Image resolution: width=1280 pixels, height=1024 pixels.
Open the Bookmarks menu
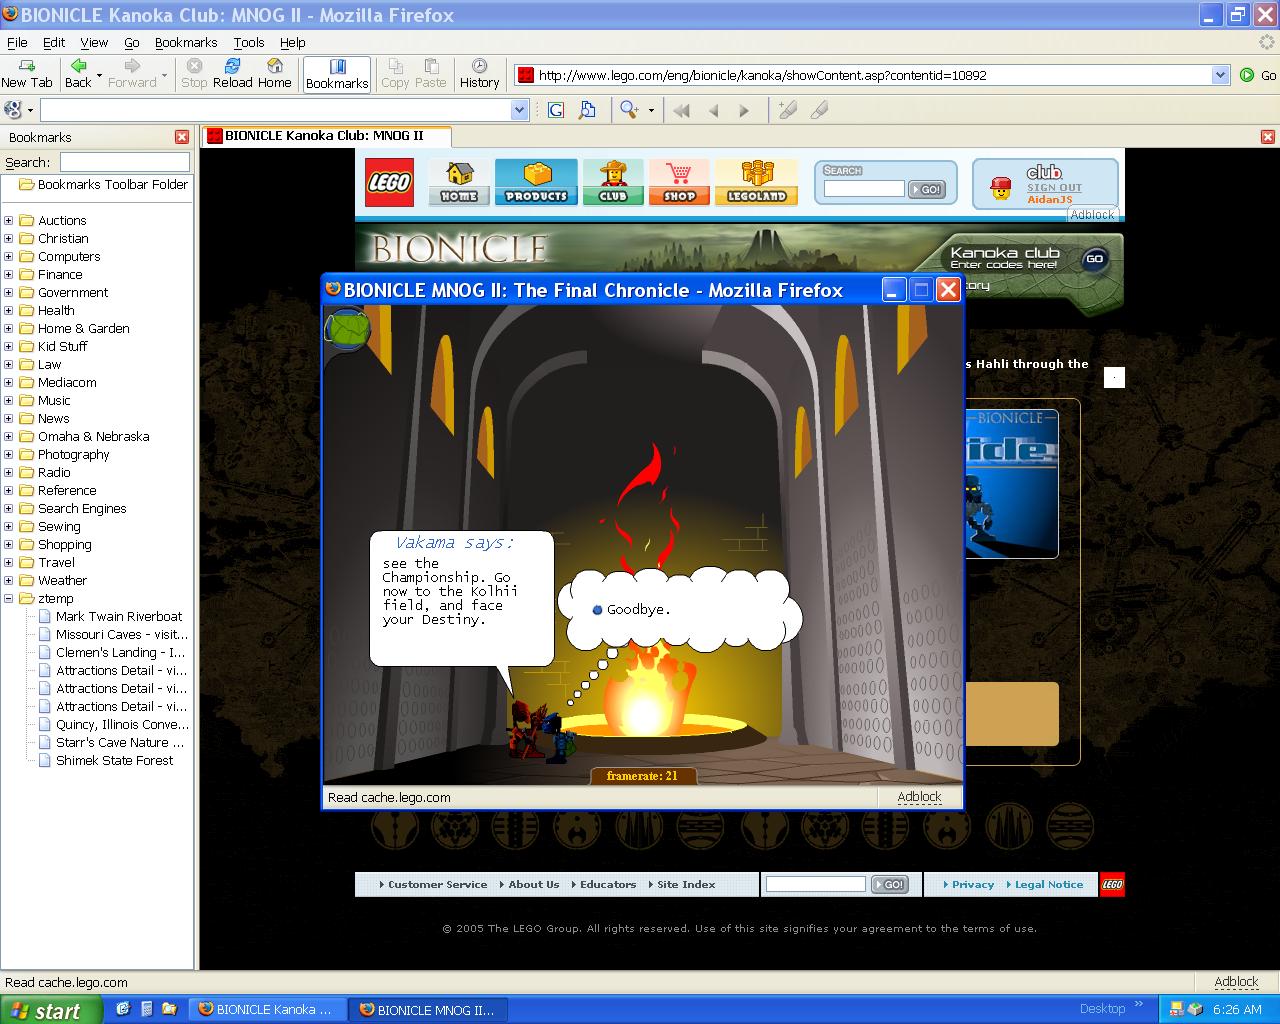[186, 42]
